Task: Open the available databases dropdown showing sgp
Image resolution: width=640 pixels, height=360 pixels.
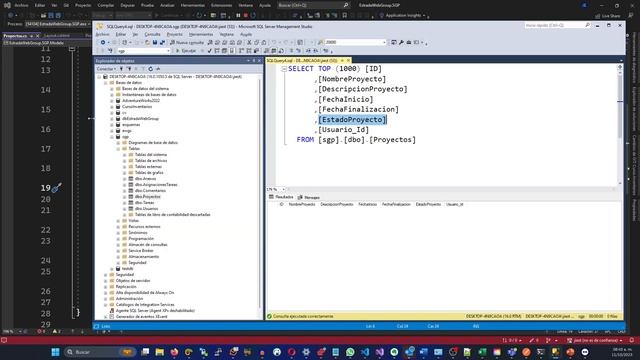Action: point(143,51)
